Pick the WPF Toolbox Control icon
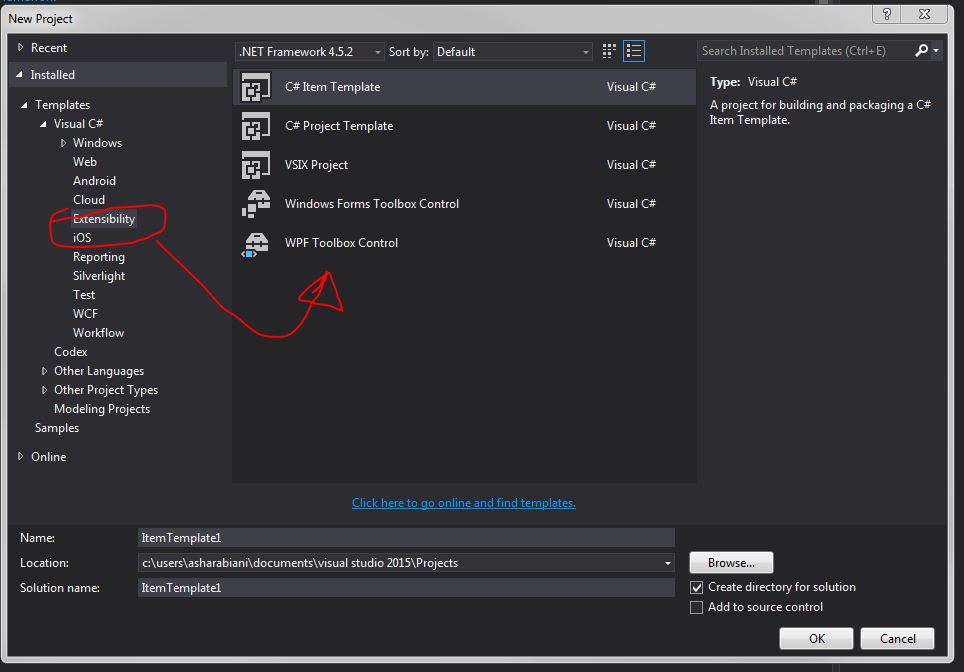Viewport: 964px width, 672px height. (255, 243)
